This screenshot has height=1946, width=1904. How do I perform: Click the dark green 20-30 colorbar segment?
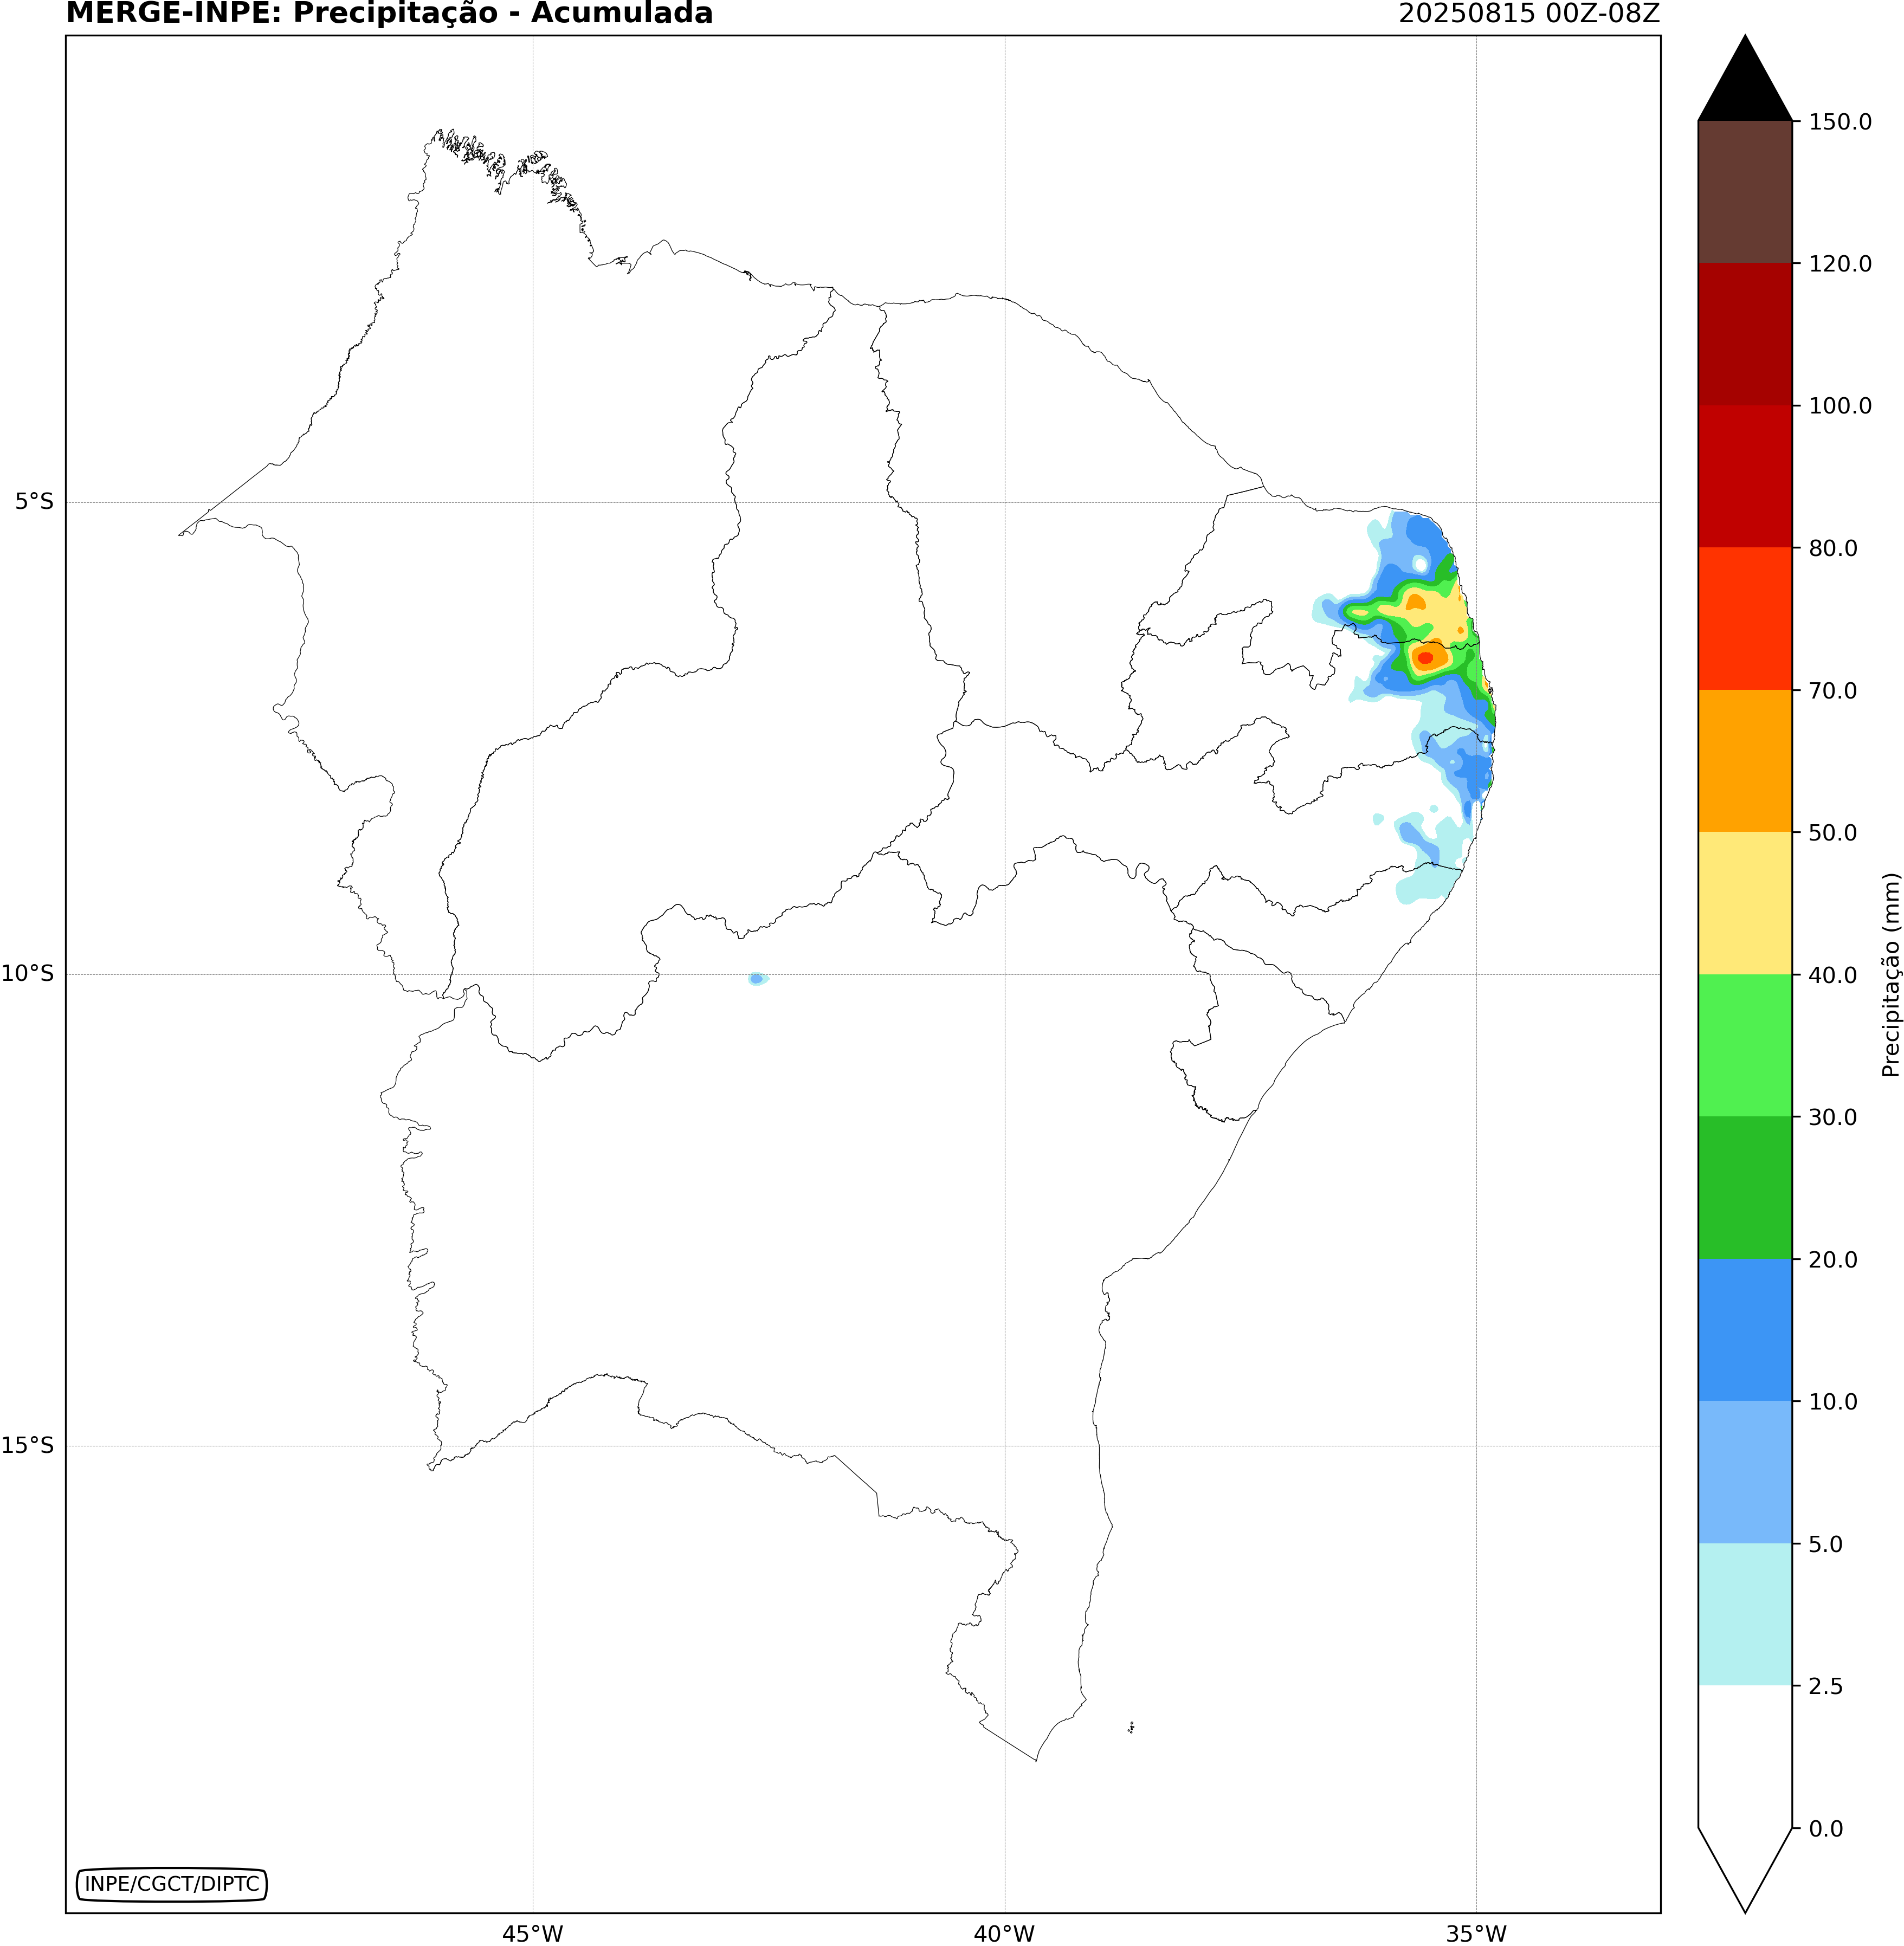click(1744, 1187)
